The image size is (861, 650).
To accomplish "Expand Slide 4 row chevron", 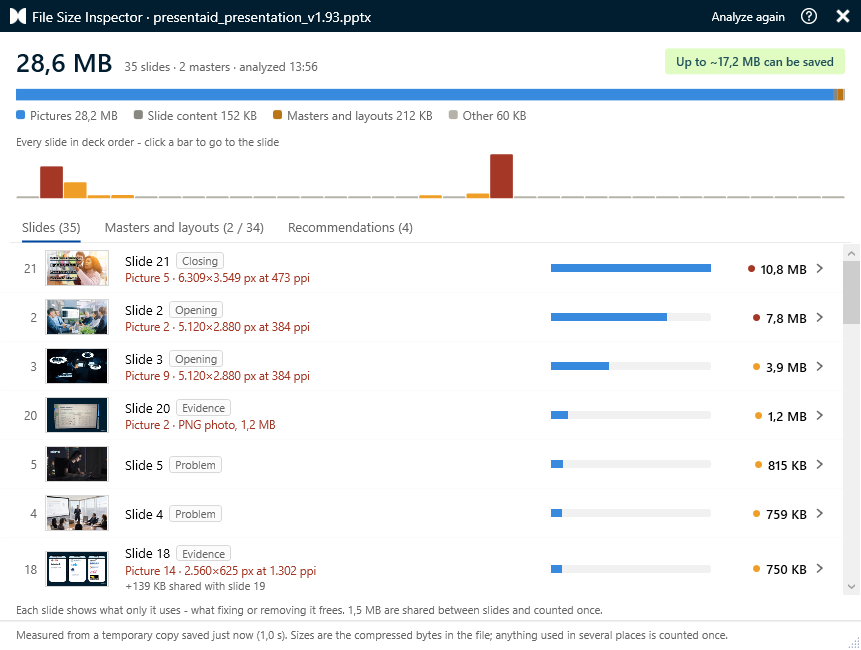I will click(x=819, y=513).
